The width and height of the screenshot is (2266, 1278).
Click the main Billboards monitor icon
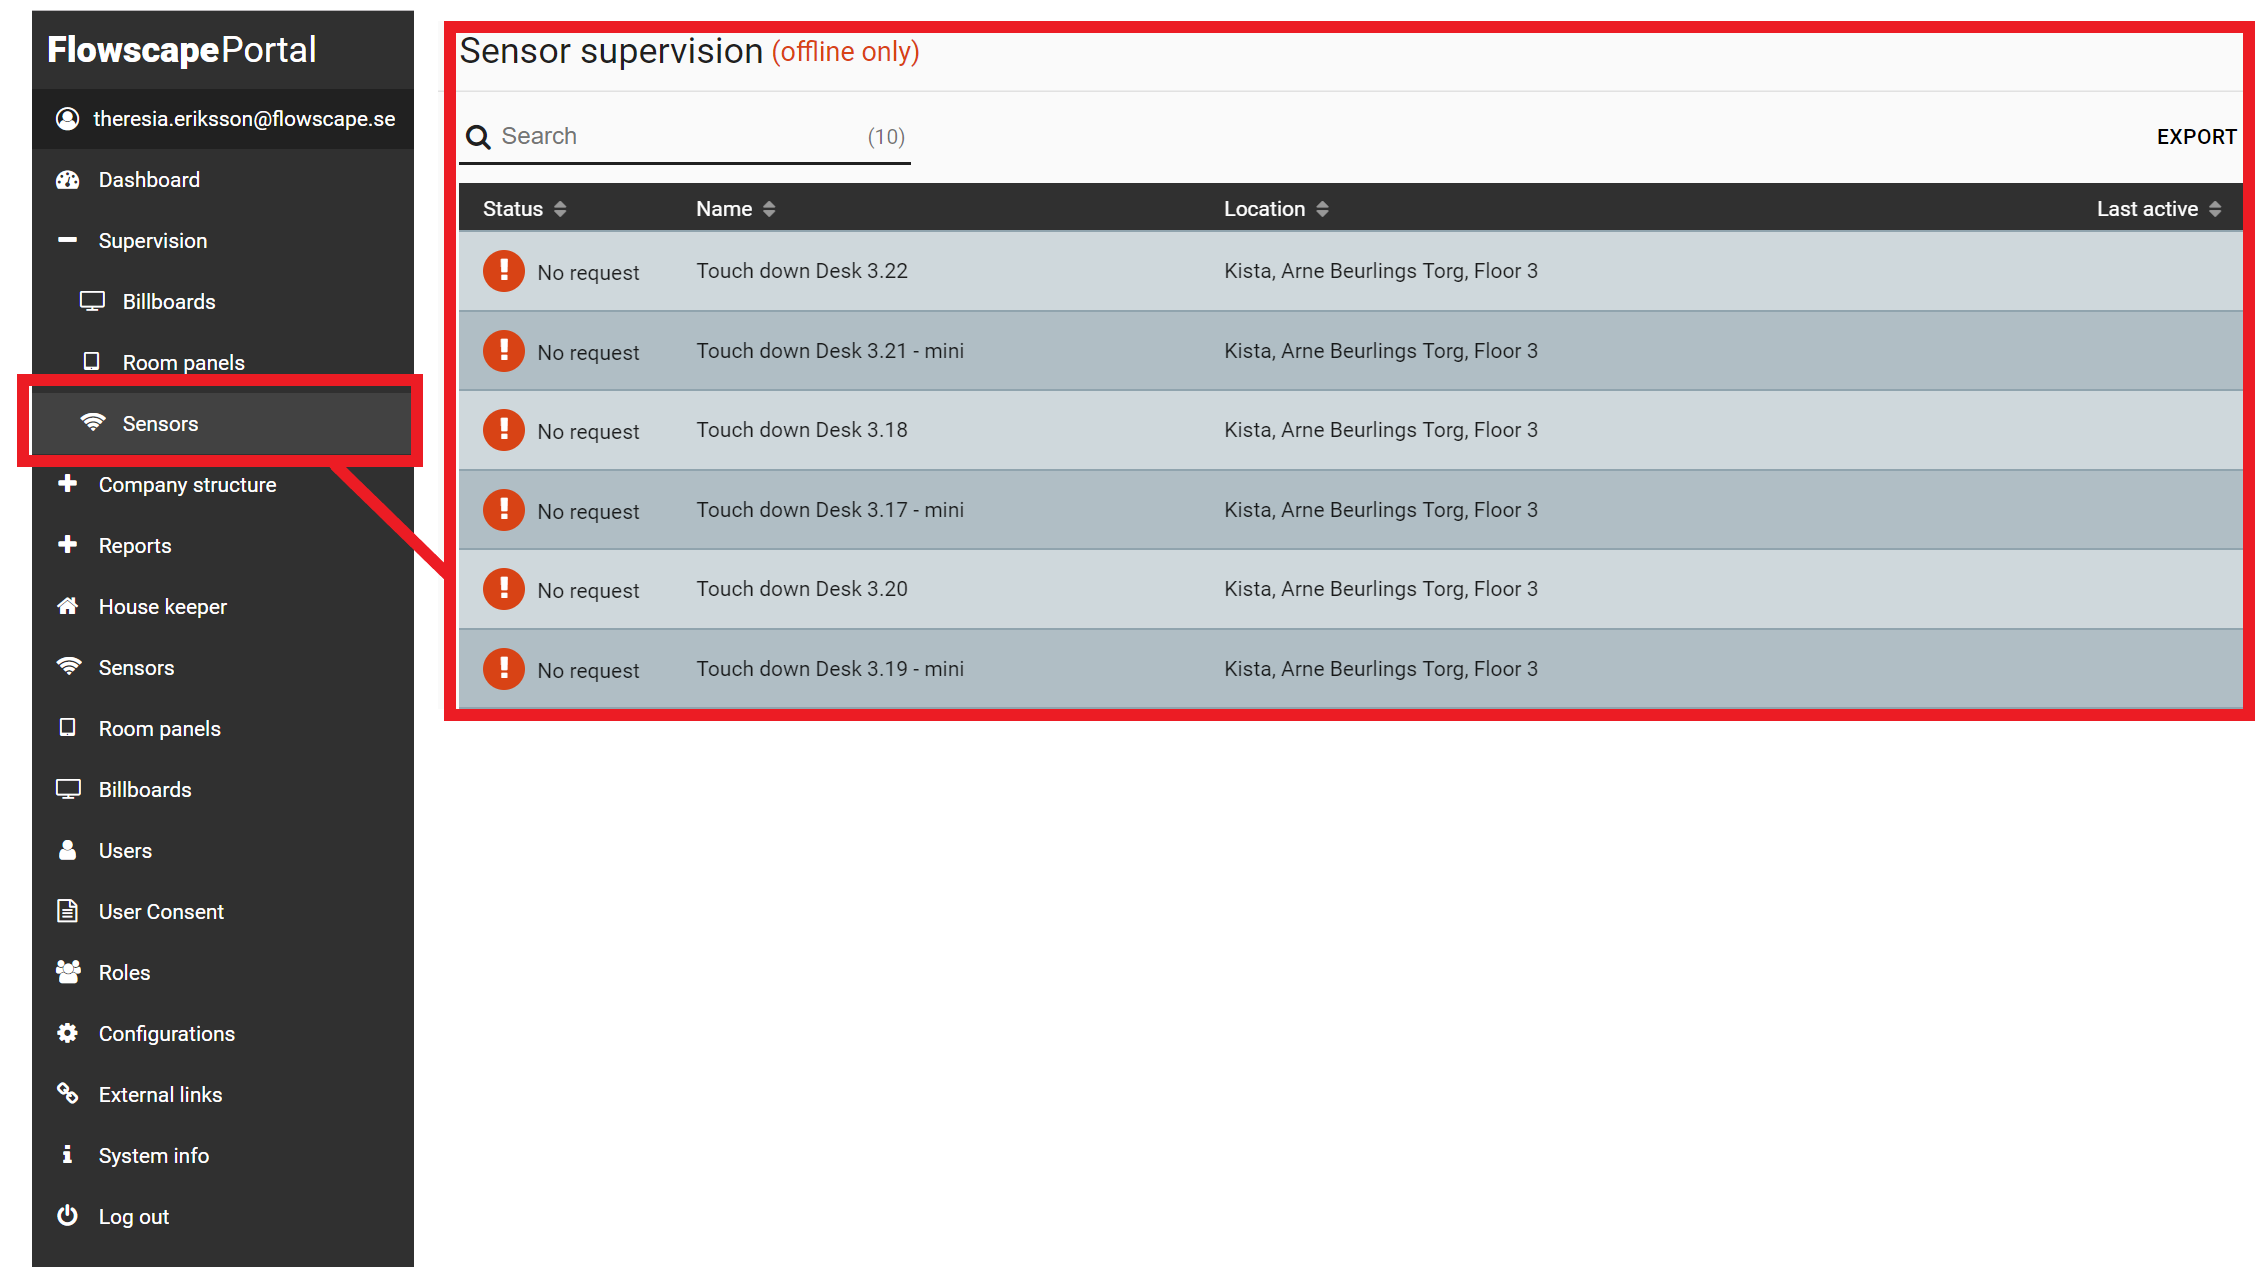tap(68, 789)
